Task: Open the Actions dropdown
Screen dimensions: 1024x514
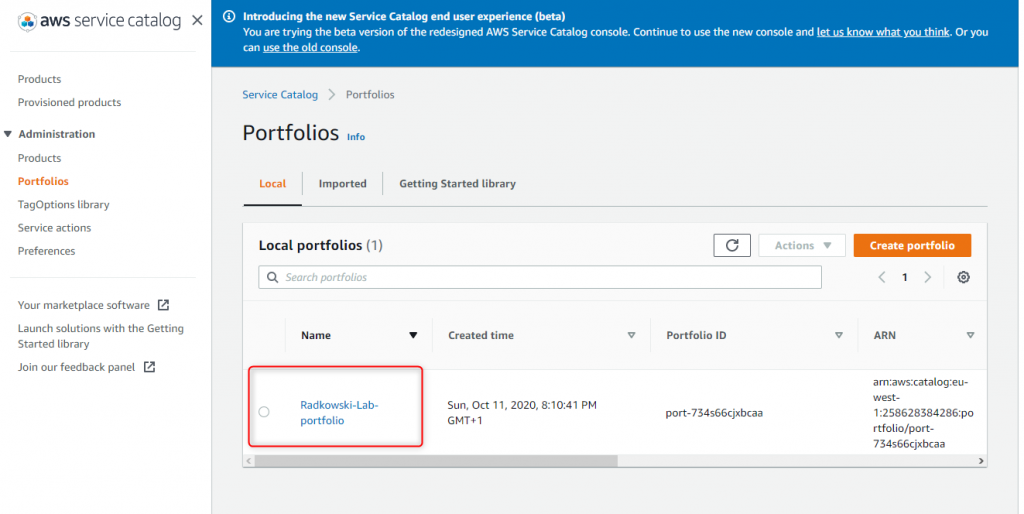Action: click(x=802, y=246)
